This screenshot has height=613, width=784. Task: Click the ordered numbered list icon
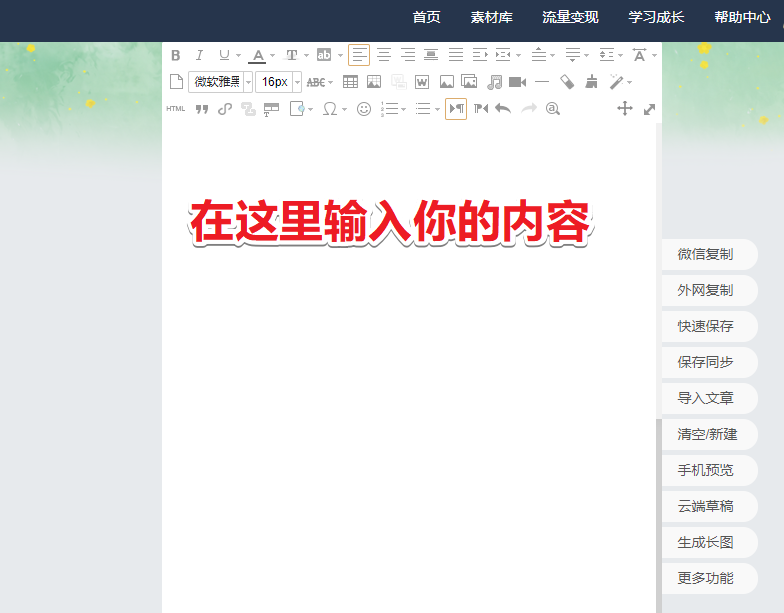pos(389,108)
